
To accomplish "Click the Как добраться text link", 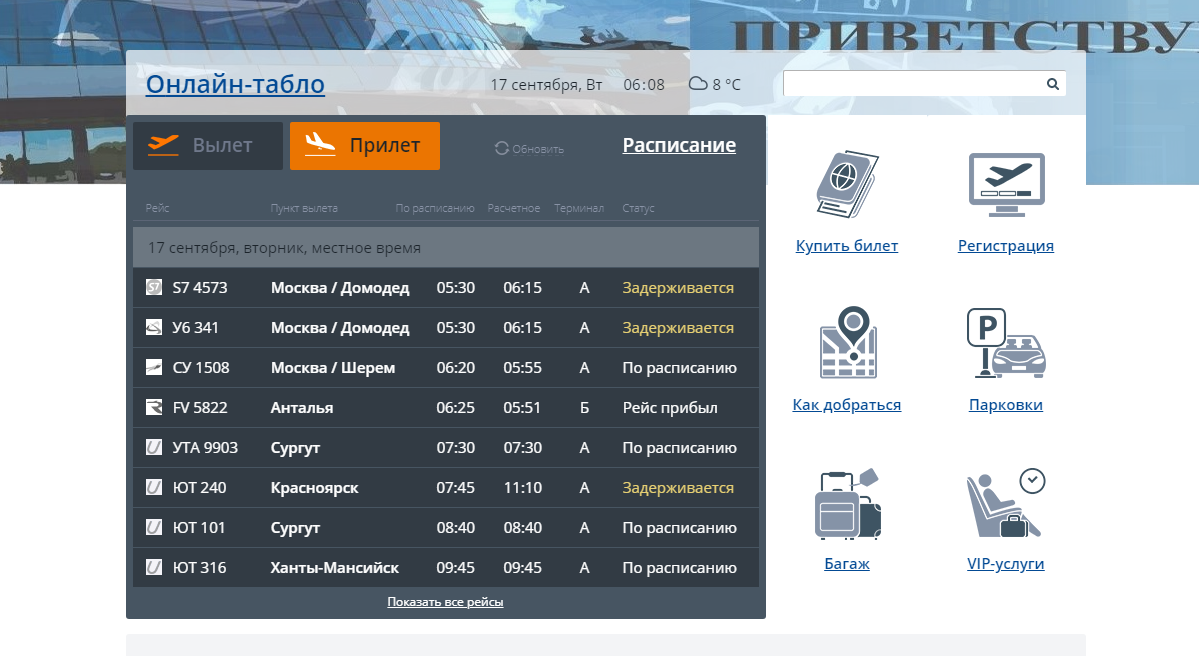I will (x=847, y=405).
